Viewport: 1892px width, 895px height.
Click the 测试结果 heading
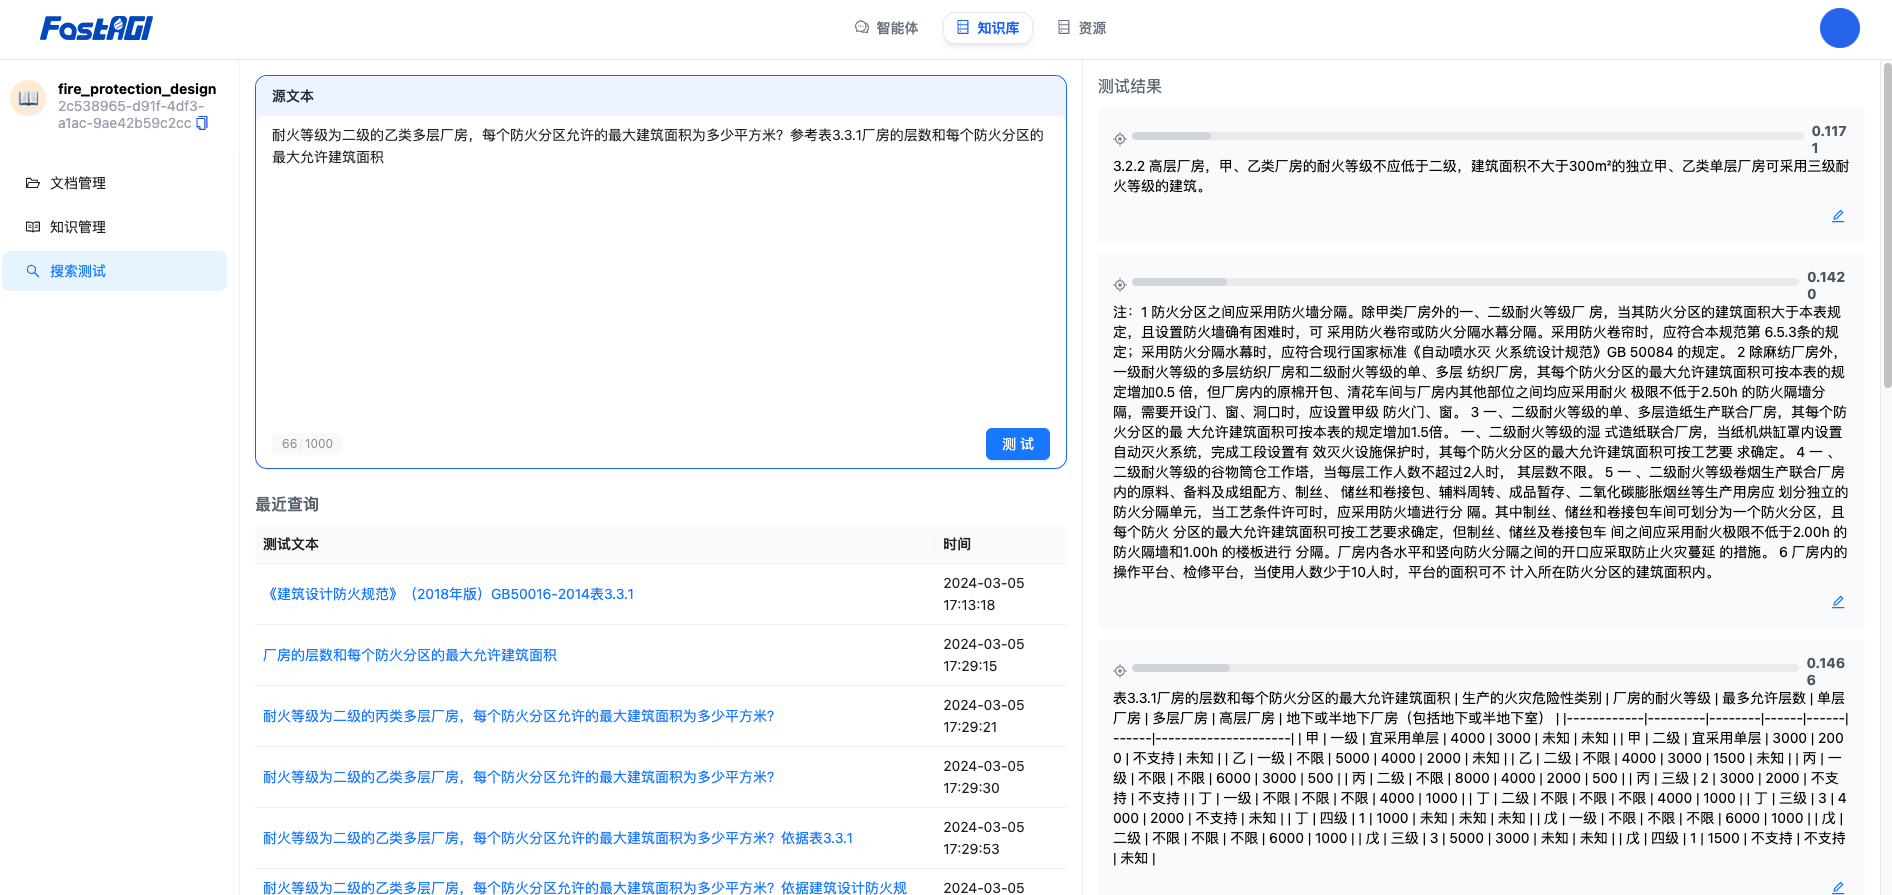tap(1130, 86)
